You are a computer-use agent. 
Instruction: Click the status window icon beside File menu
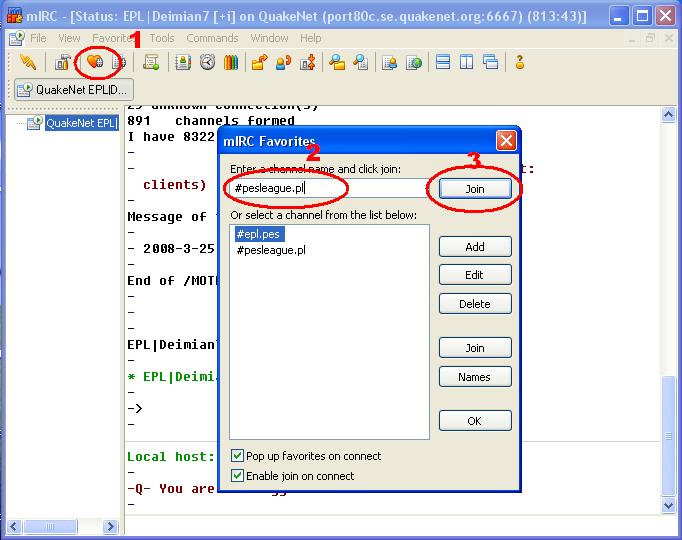17,38
